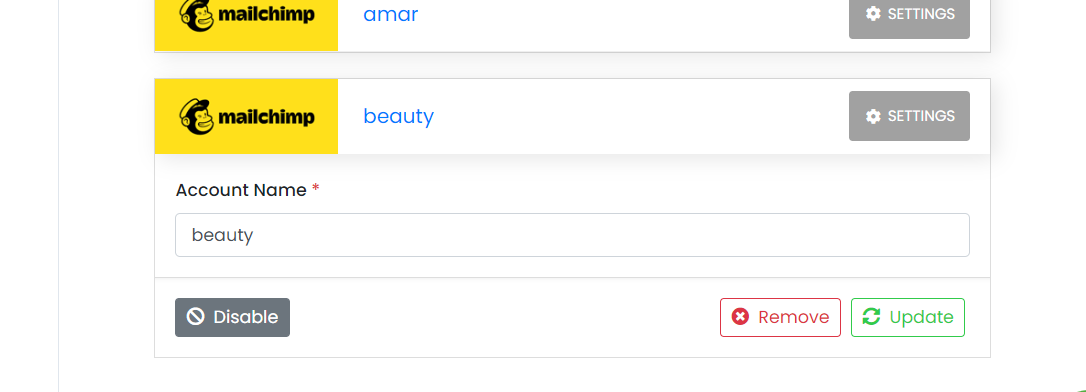
Task: Click the ban circle icon on Disable
Action: [x=195, y=317]
